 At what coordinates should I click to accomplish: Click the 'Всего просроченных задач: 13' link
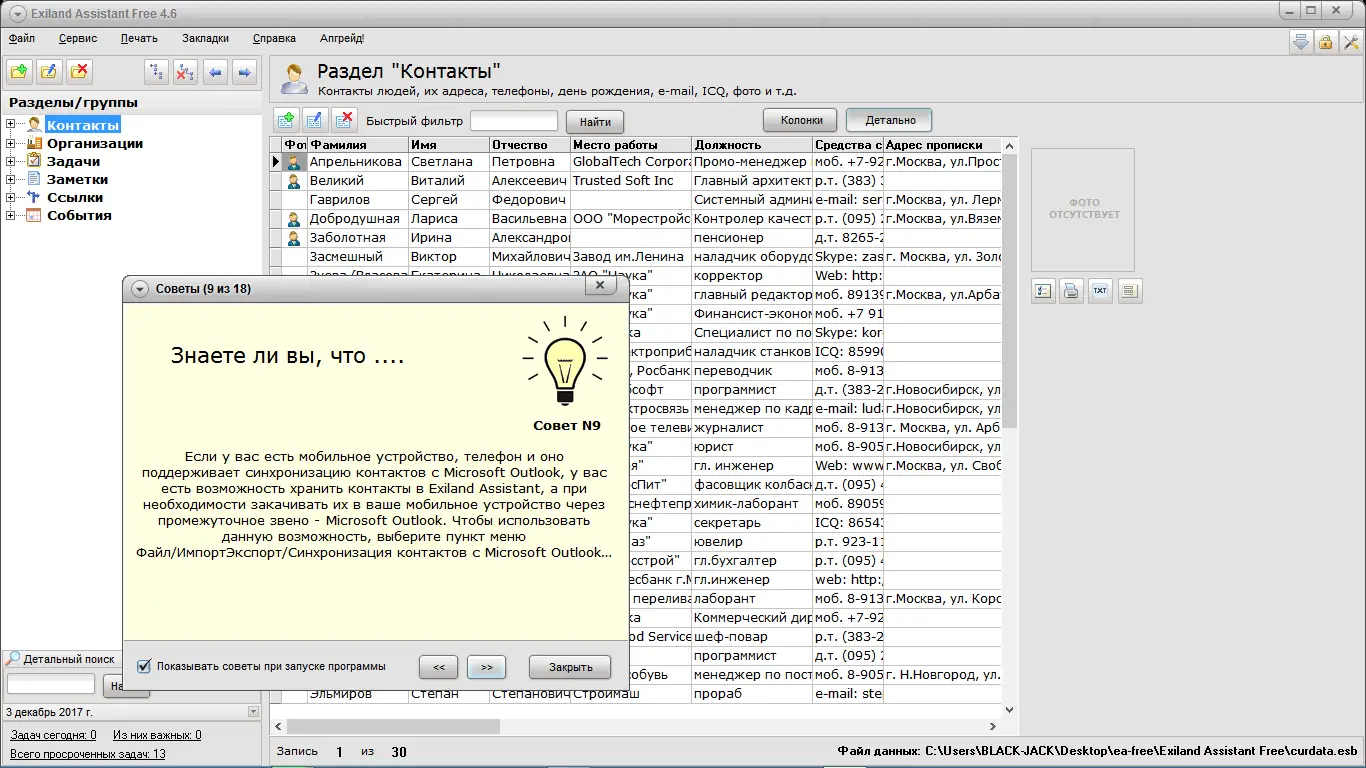[88, 754]
